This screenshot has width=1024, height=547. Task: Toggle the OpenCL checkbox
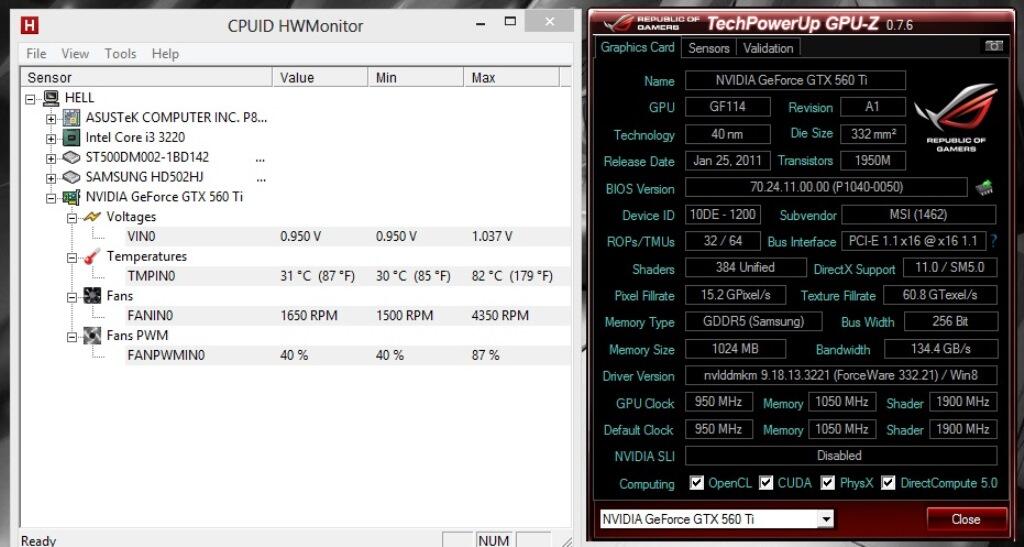(x=697, y=483)
